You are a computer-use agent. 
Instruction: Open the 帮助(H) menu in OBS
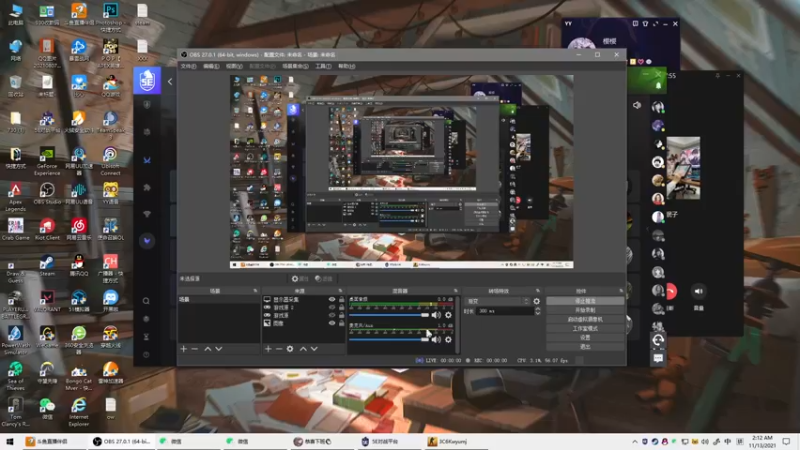pos(346,66)
